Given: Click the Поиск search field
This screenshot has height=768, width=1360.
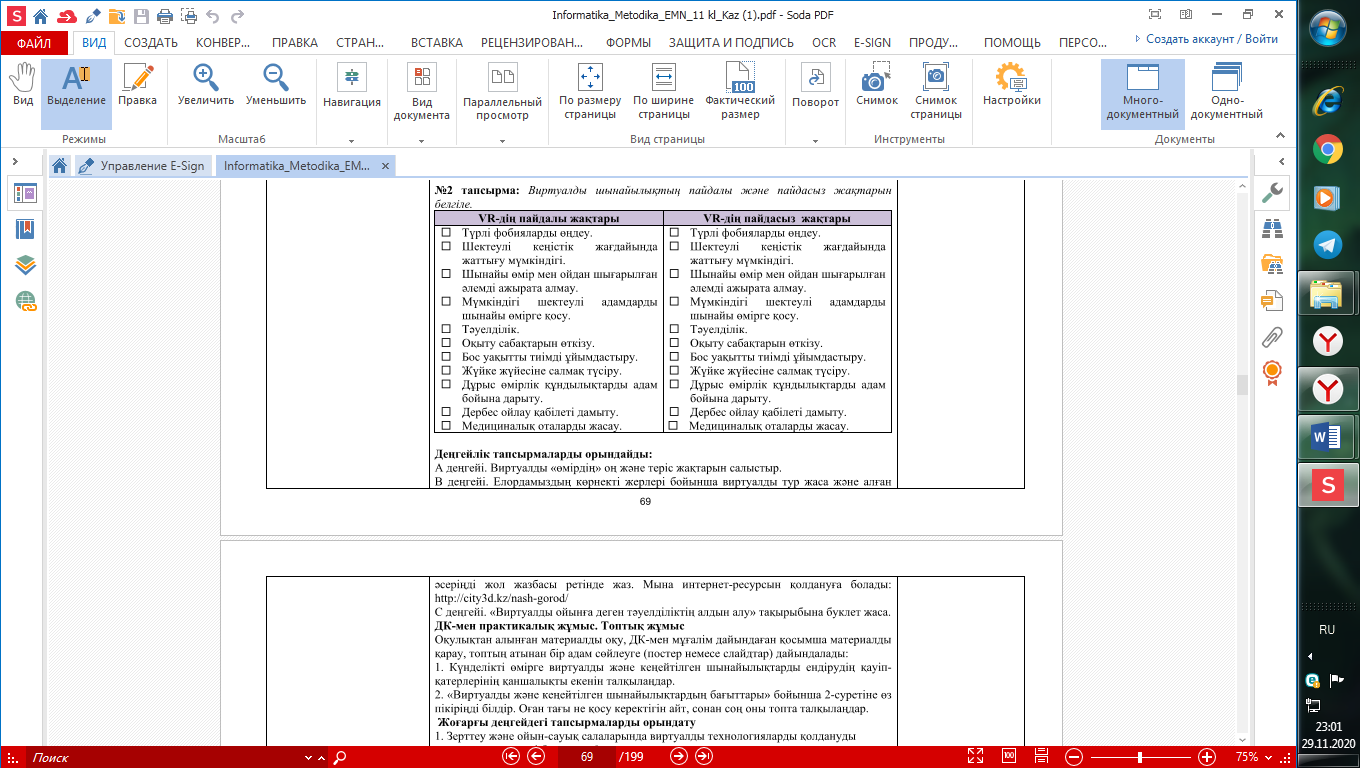Looking at the screenshot, I should point(165,757).
